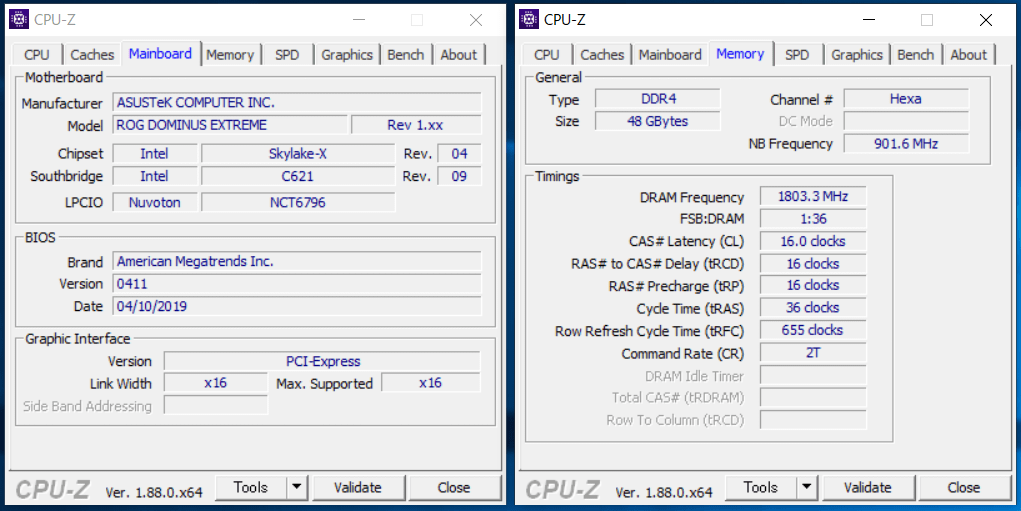Image resolution: width=1021 pixels, height=511 pixels.
Task: Open Caches tab in Memory window
Action: pyautogui.click(x=602, y=55)
